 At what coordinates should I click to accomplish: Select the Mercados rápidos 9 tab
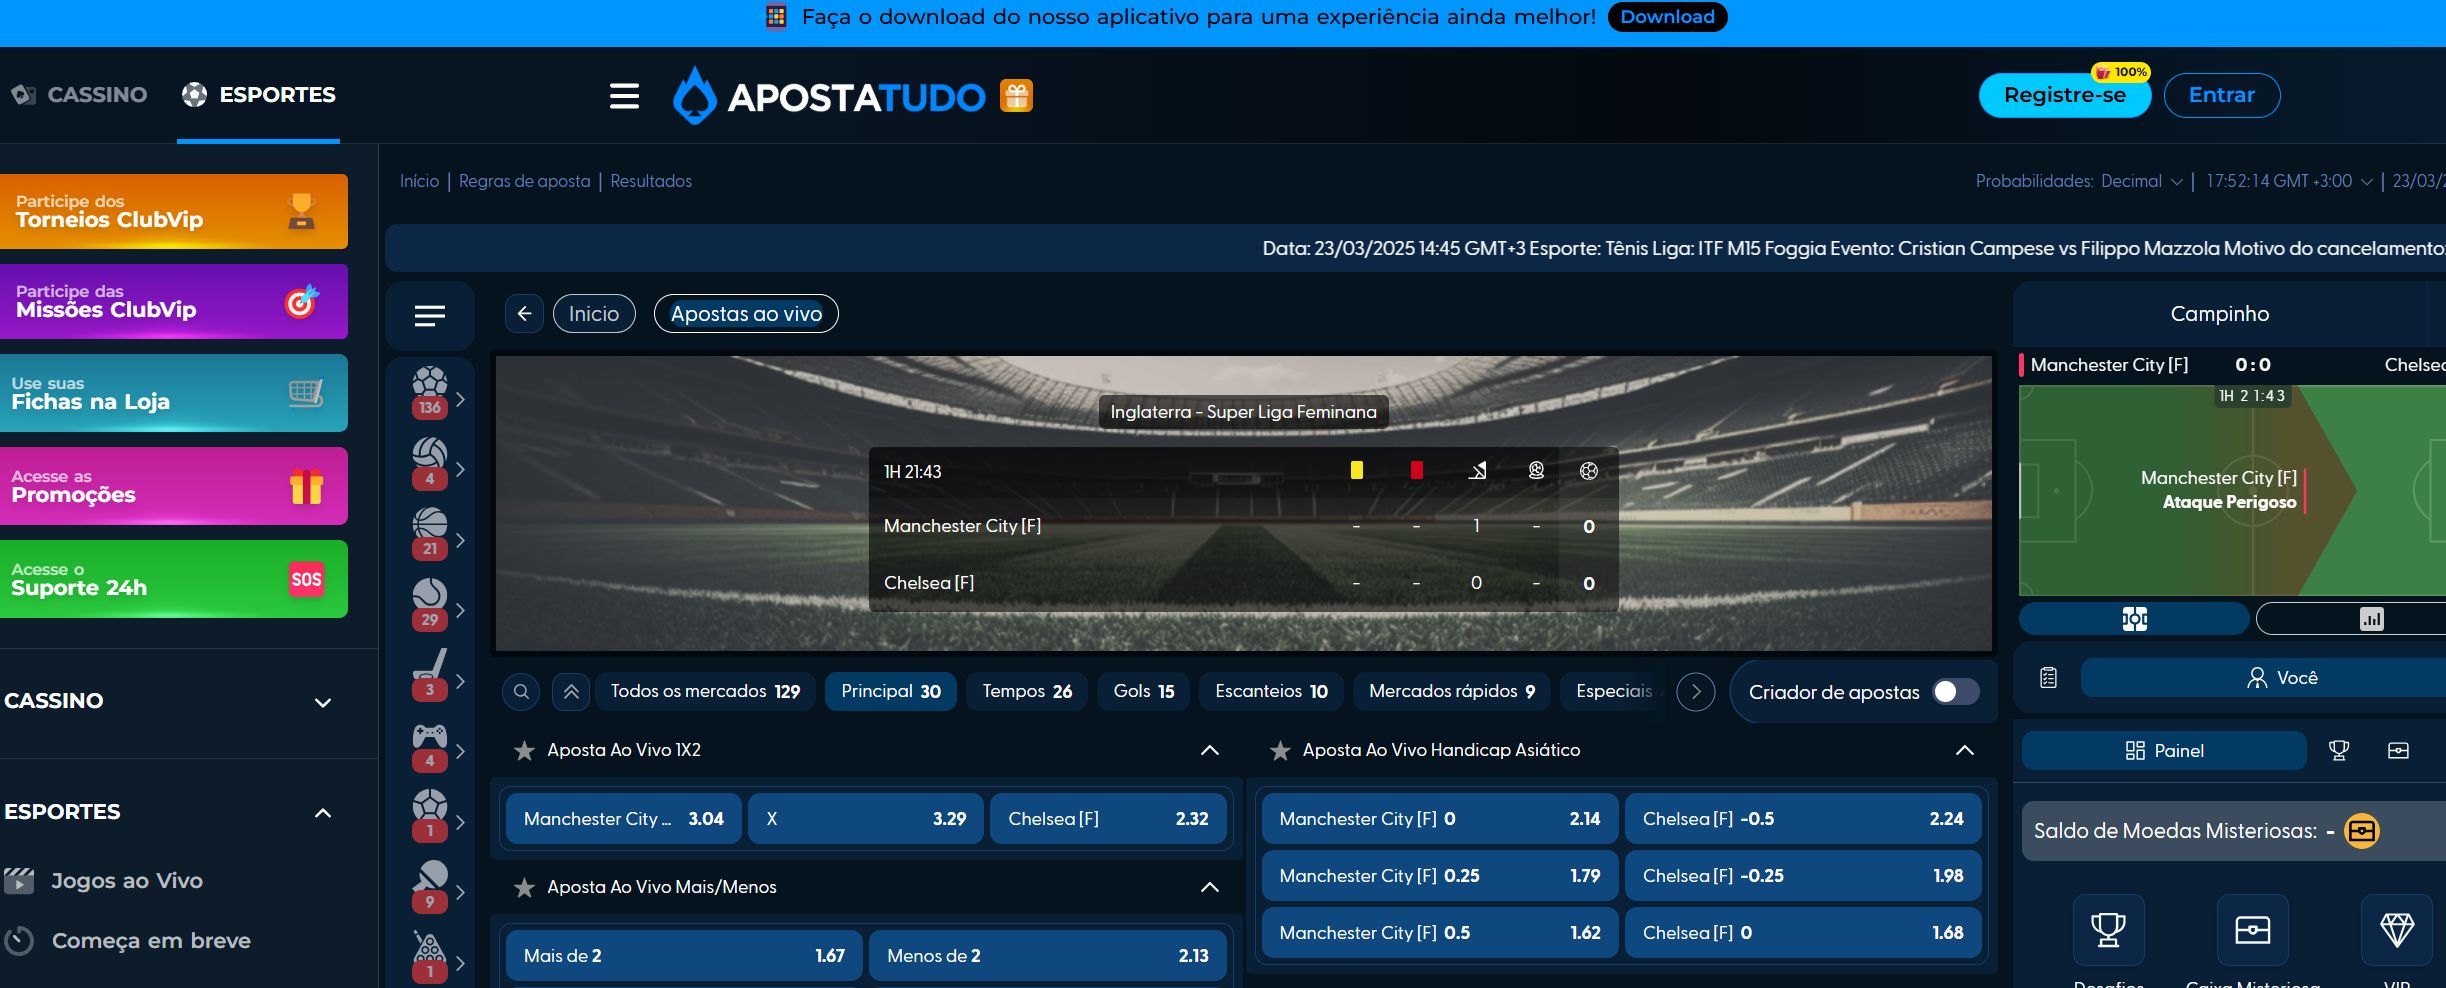pos(1452,691)
